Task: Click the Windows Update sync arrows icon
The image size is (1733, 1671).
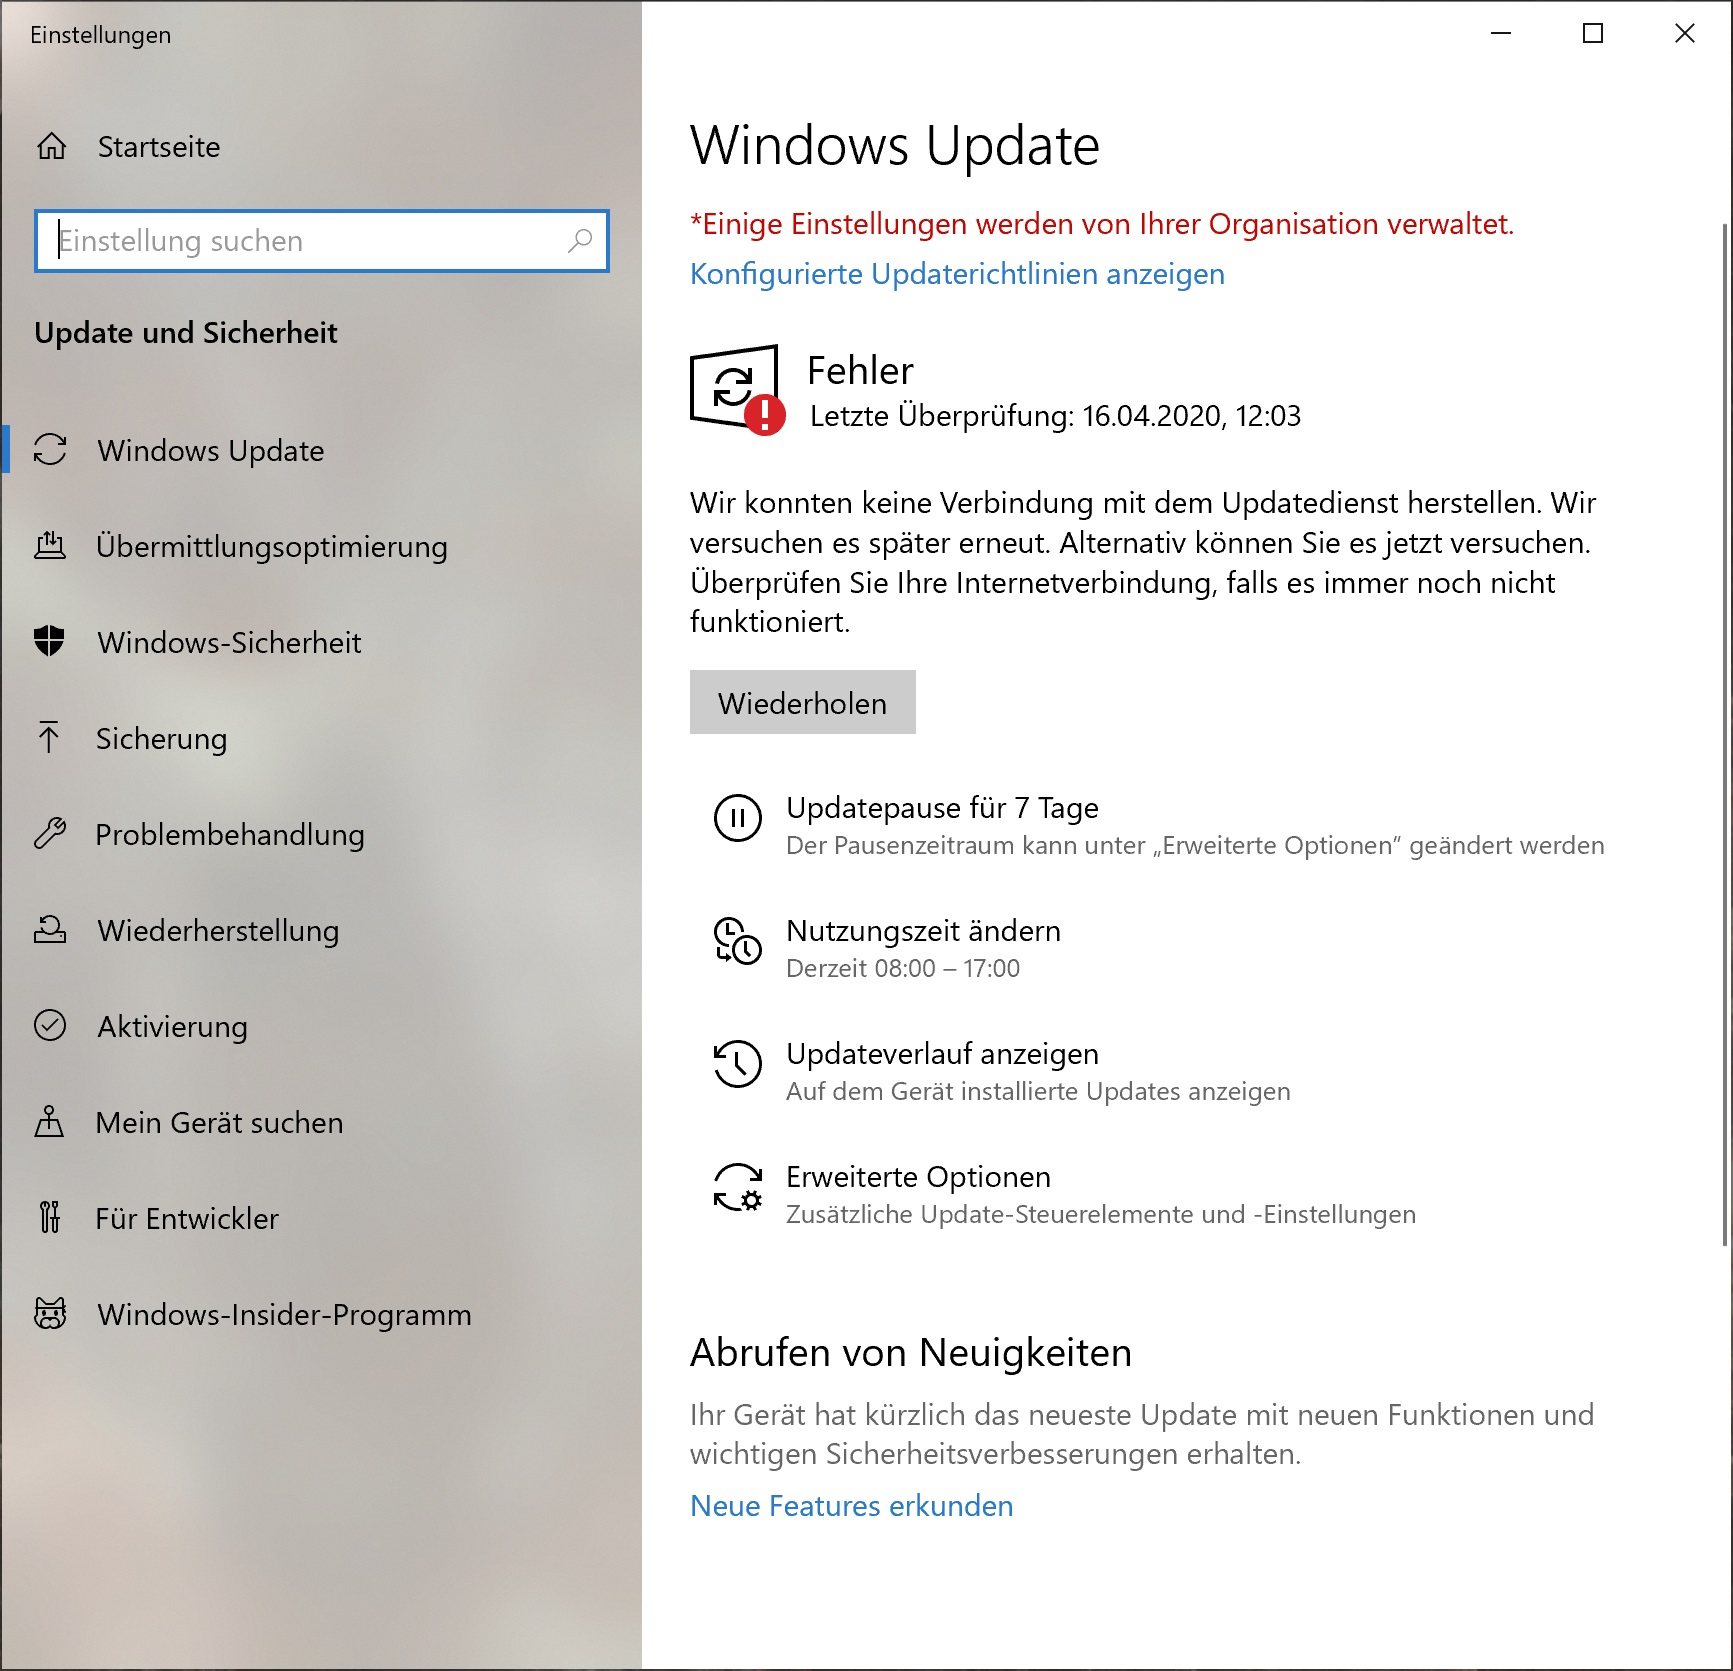Action: point(50,450)
